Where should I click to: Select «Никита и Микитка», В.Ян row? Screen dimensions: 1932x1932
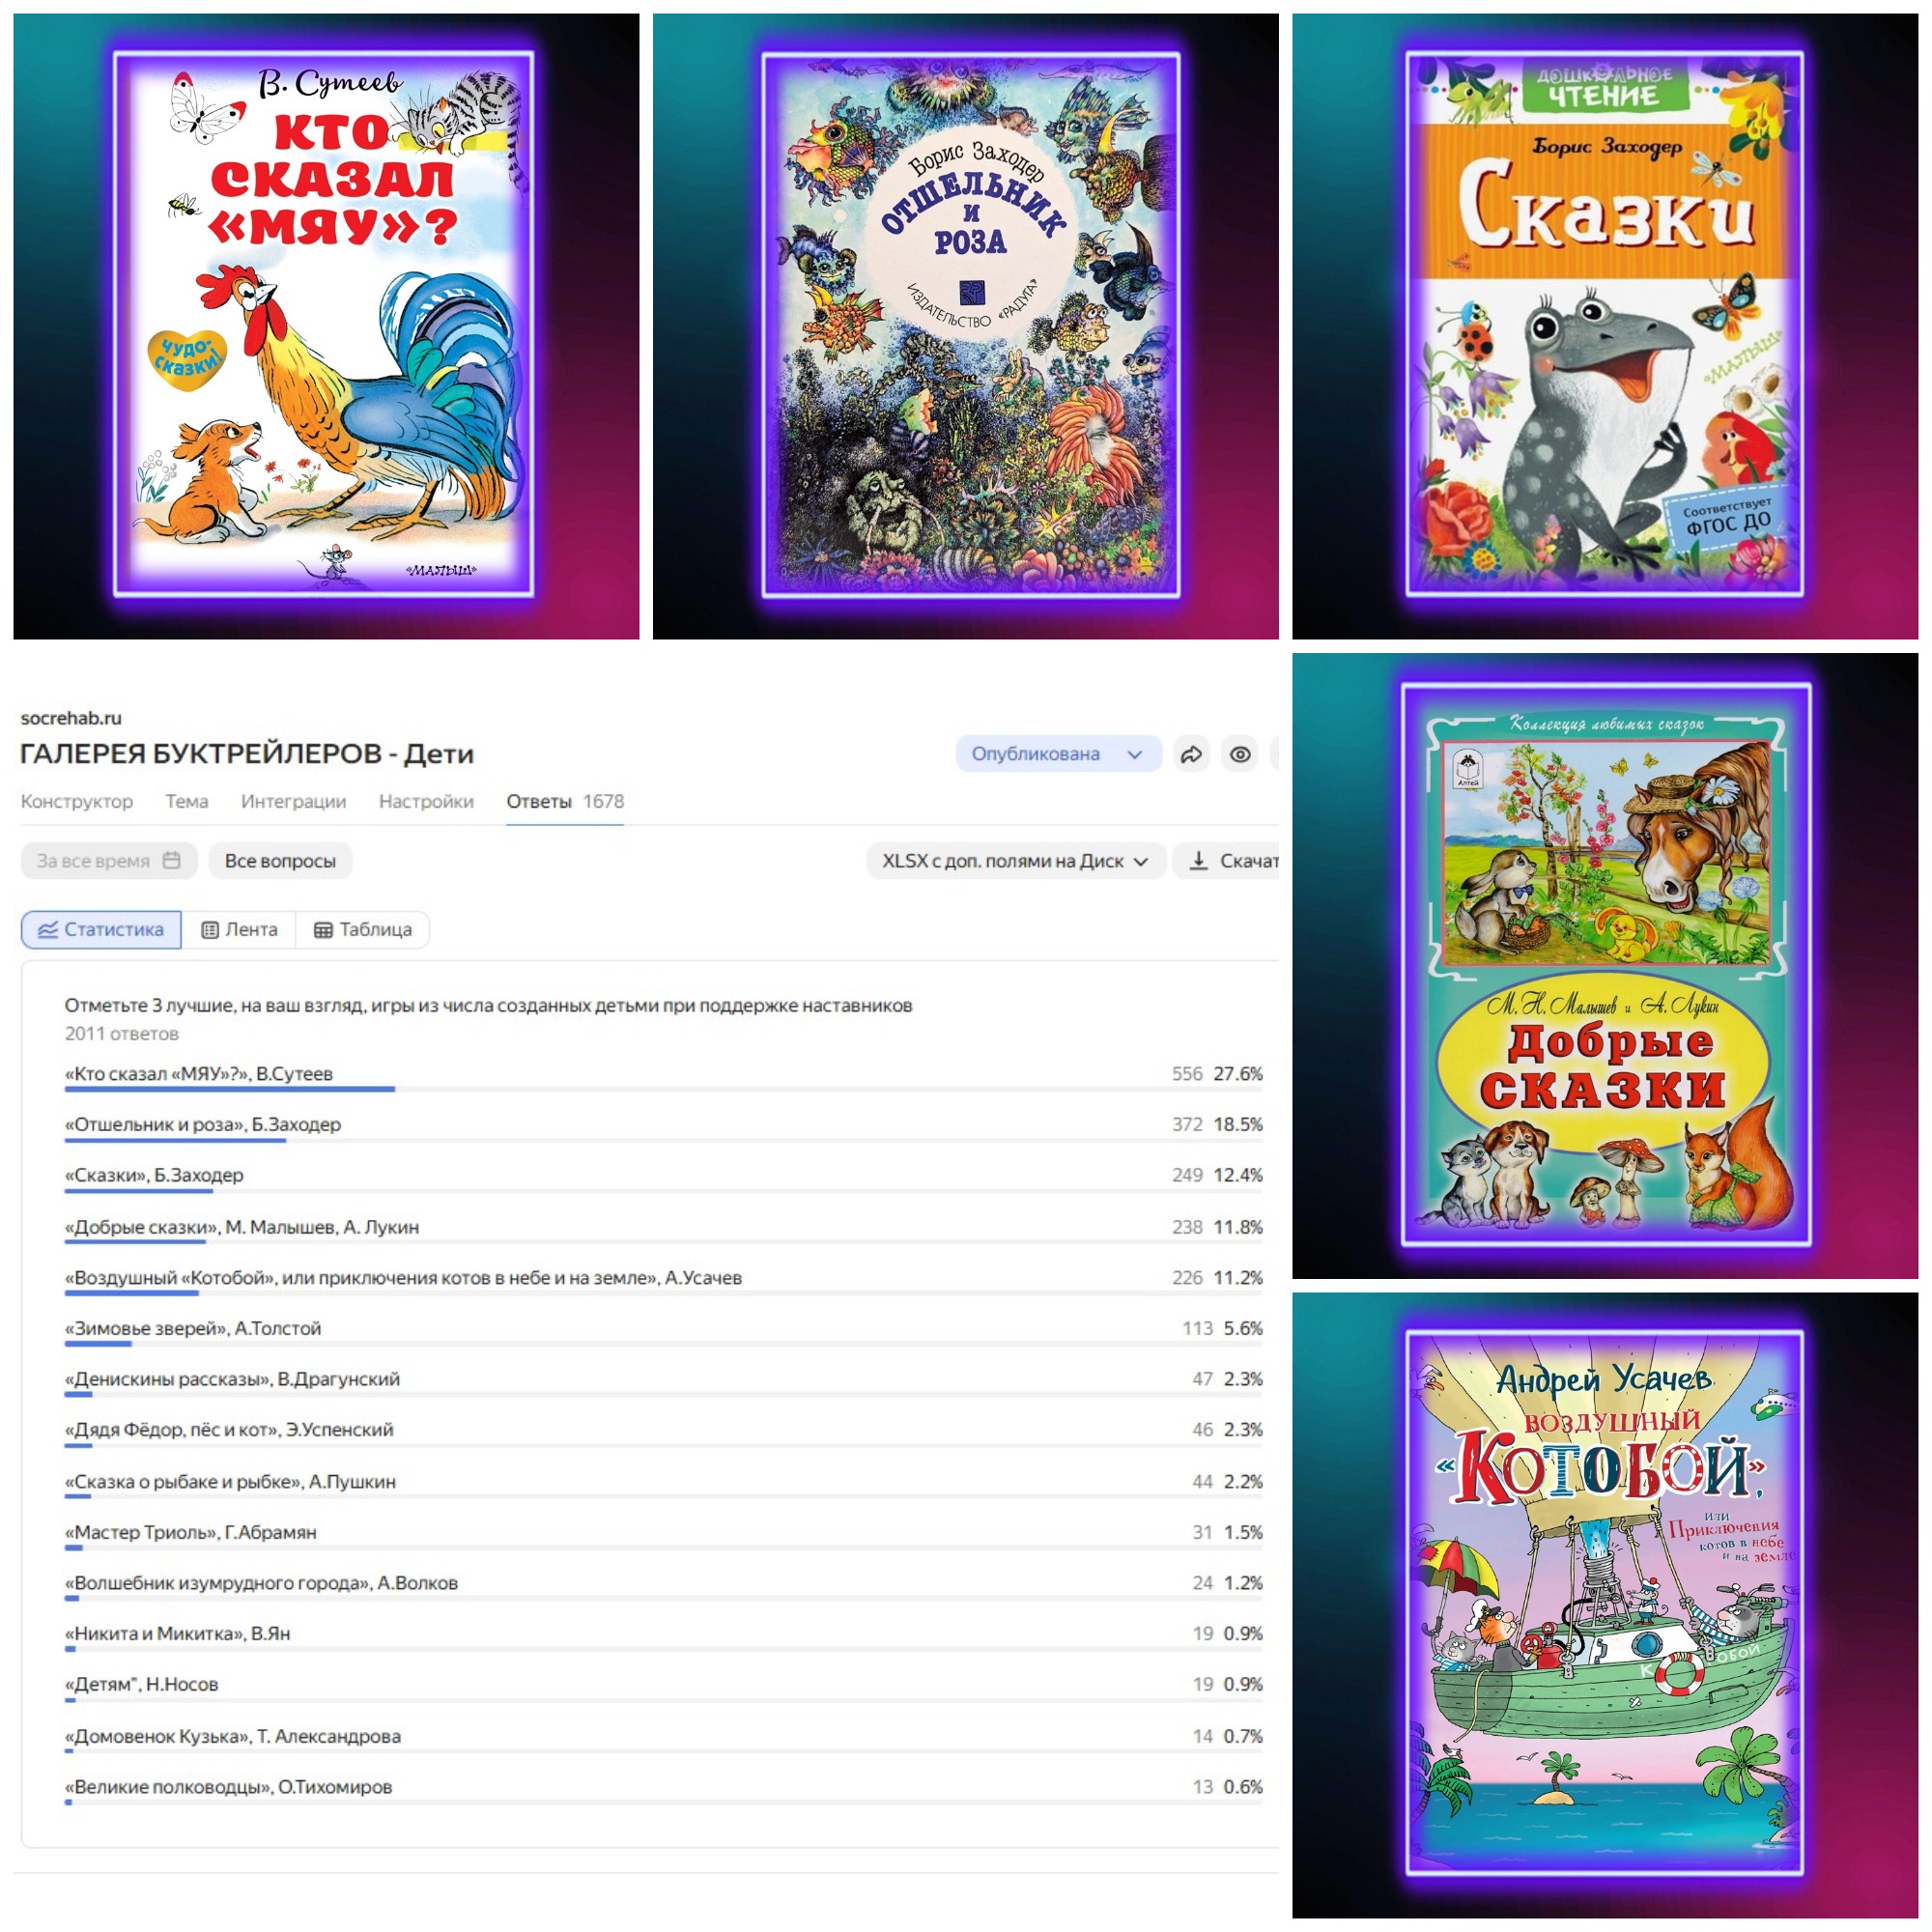point(664,1636)
